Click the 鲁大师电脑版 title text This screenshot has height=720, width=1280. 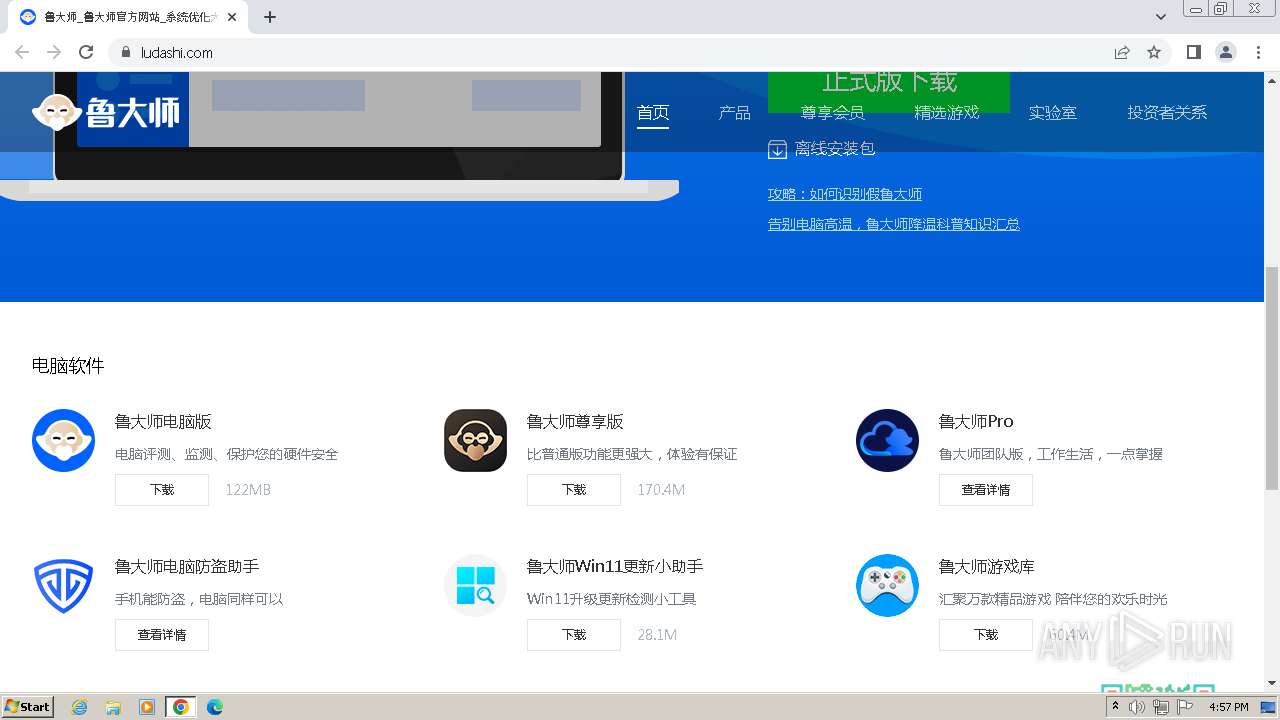pyautogui.click(x=163, y=422)
